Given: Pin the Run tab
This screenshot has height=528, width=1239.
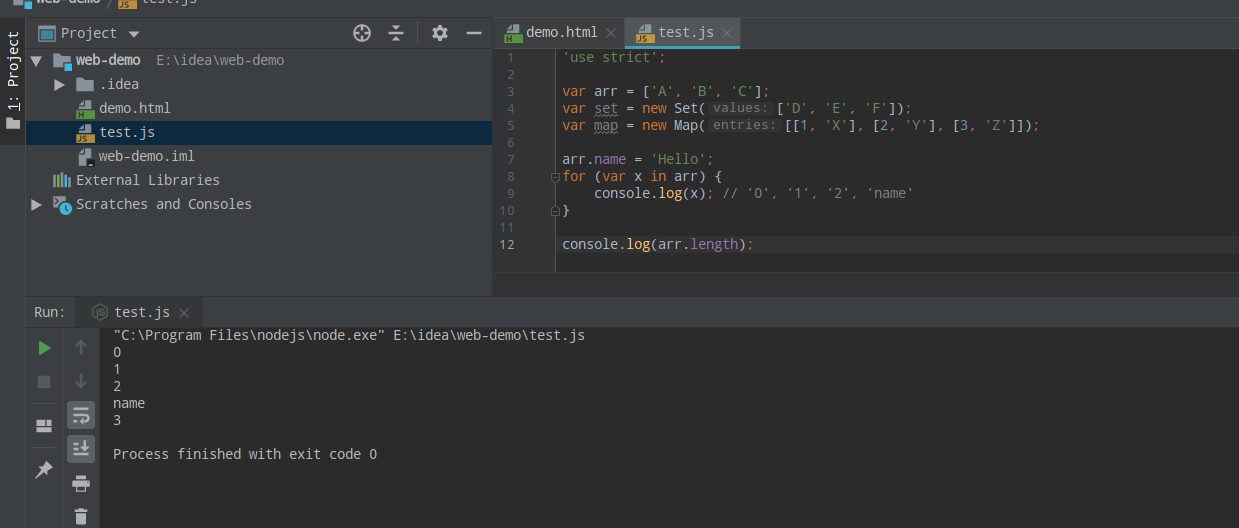Looking at the screenshot, I should click(x=44, y=469).
